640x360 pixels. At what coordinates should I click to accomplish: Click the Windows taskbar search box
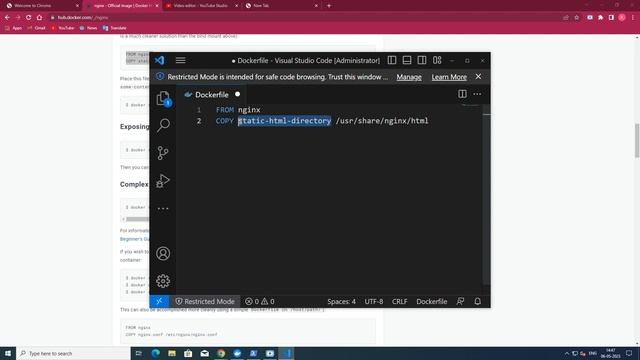click(x=73, y=353)
